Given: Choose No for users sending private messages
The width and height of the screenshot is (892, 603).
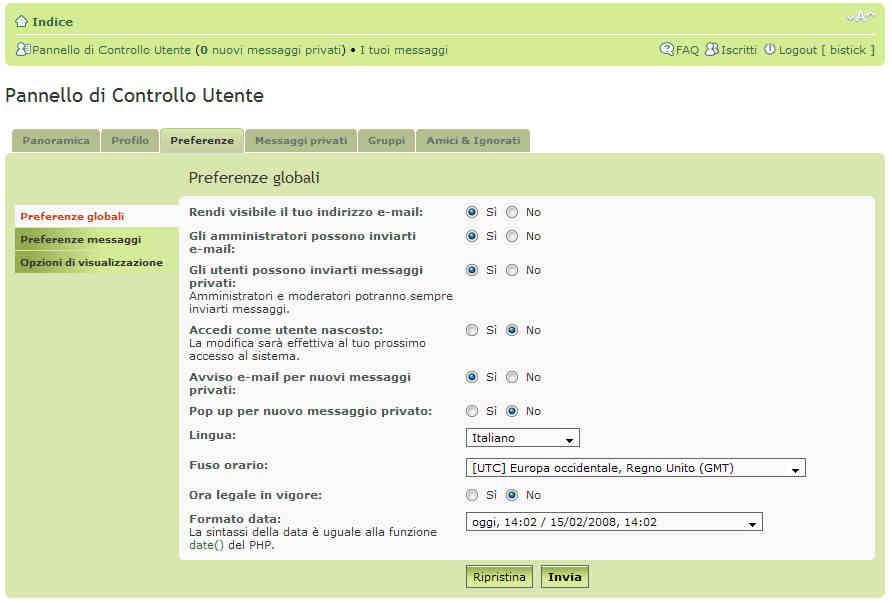Looking at the screenshot, I should [512, 270].
